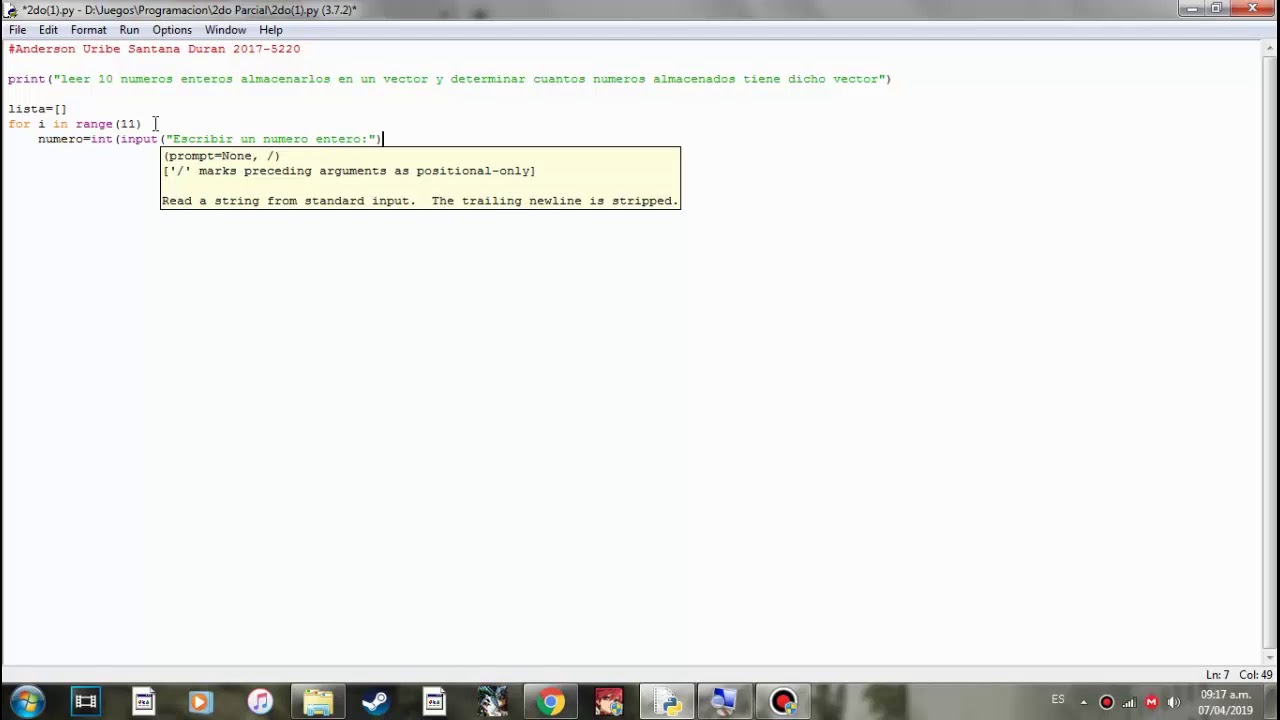Screen dimensions: 1280x720
Task: Click the scrollbar up arrow in the editor
Action: (1271, 47)
